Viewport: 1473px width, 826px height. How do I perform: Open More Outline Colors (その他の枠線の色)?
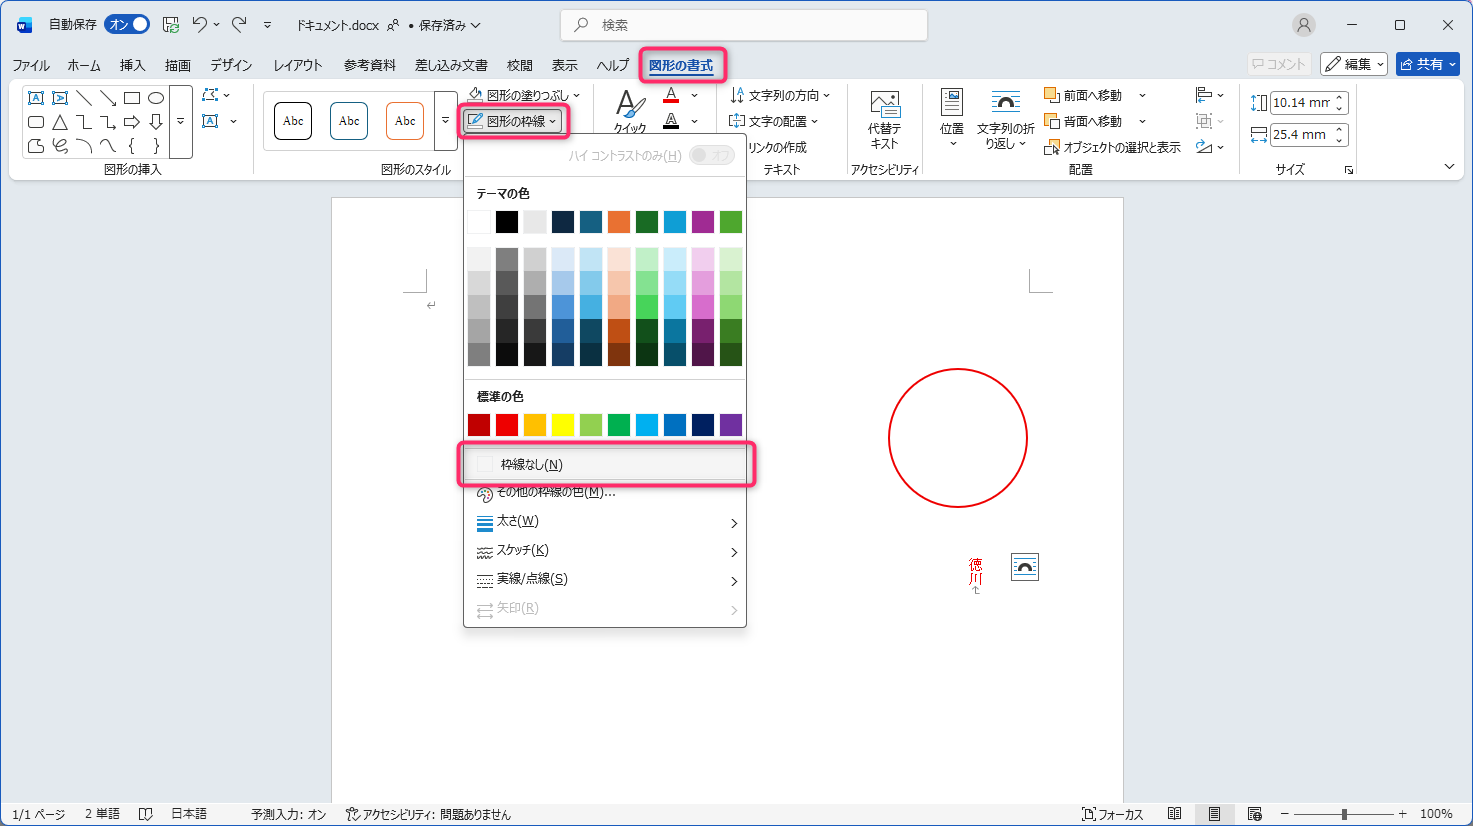point(556,493)
